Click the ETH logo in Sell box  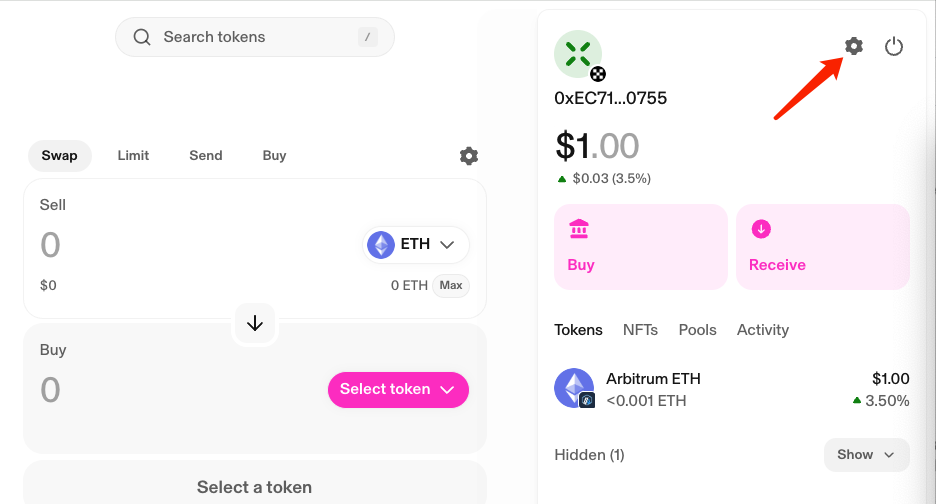381,245
